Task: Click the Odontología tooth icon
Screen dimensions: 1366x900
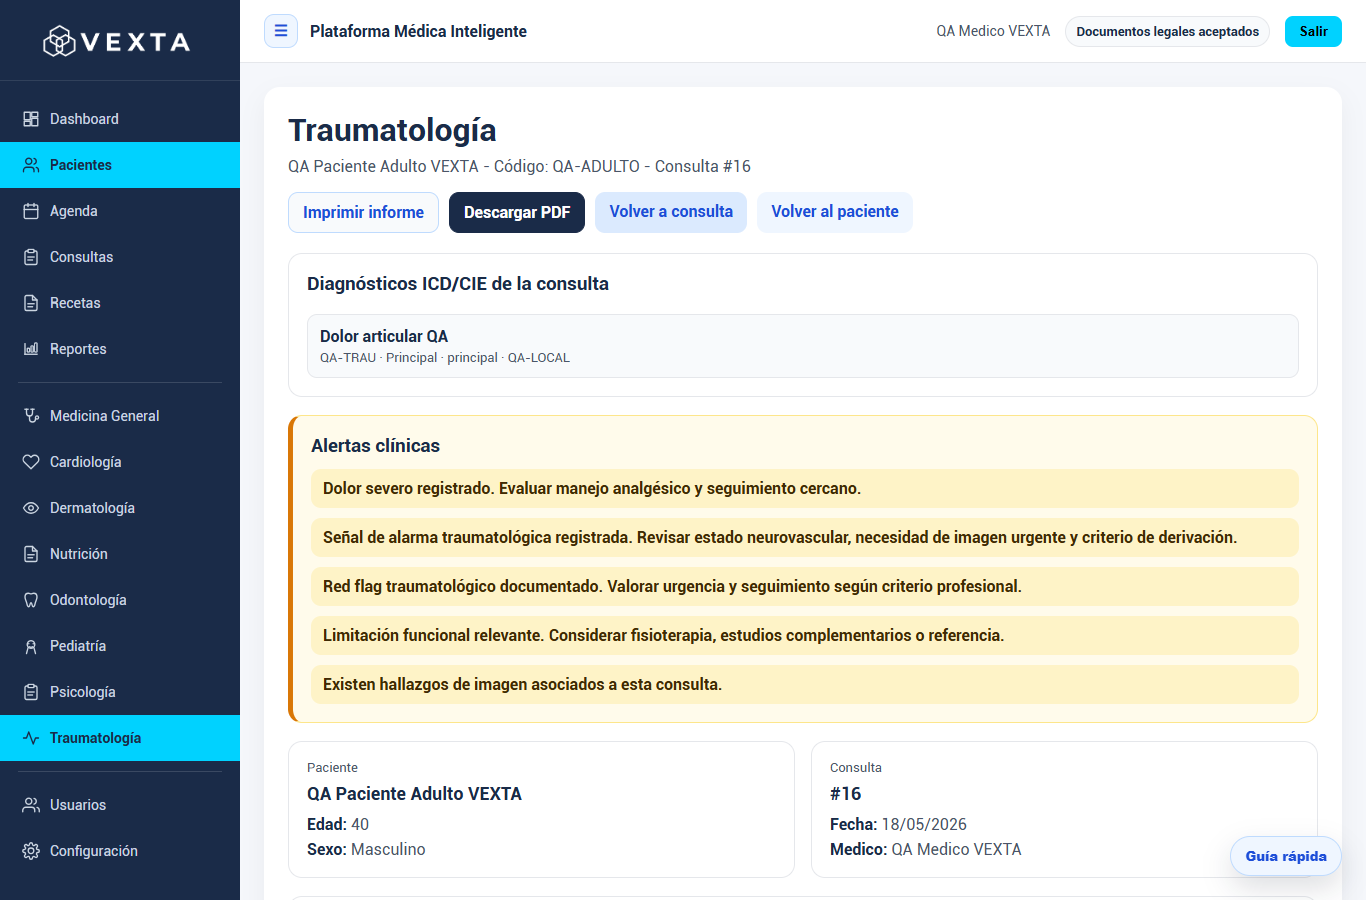Action: 31,600
